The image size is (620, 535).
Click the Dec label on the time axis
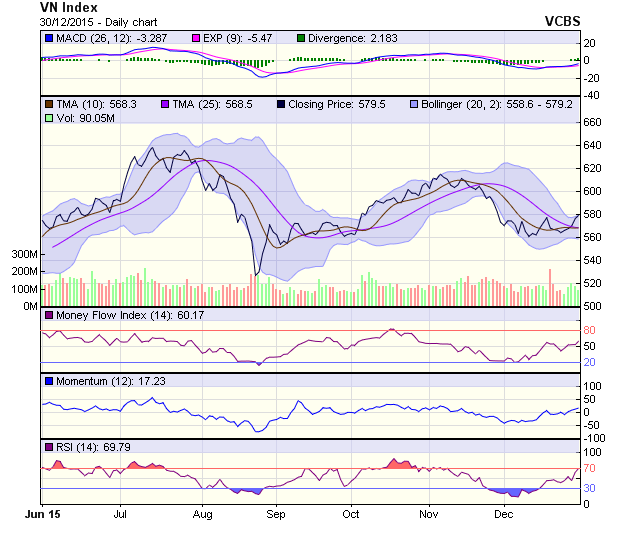coord(503,514)
